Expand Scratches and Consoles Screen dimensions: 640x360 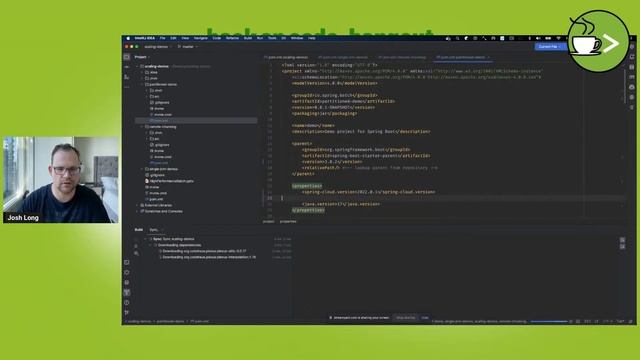(x=138, y=211)
